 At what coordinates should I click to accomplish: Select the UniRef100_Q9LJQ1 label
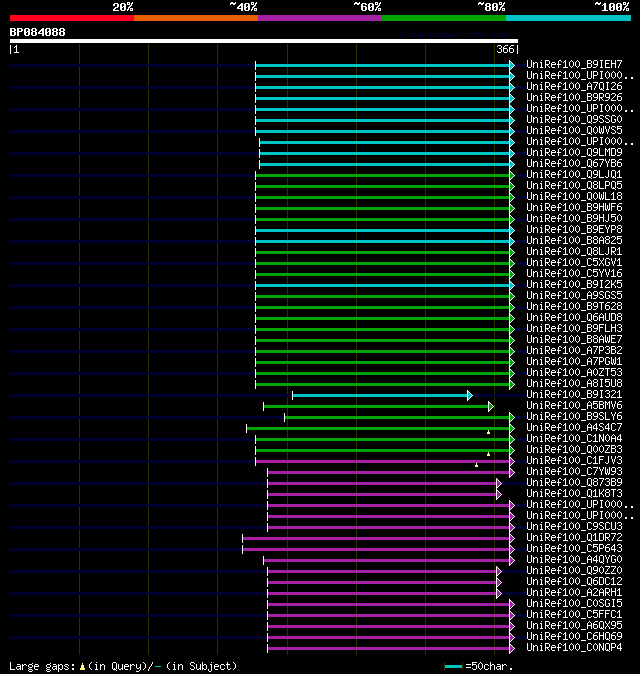click(x=574, y=175)
